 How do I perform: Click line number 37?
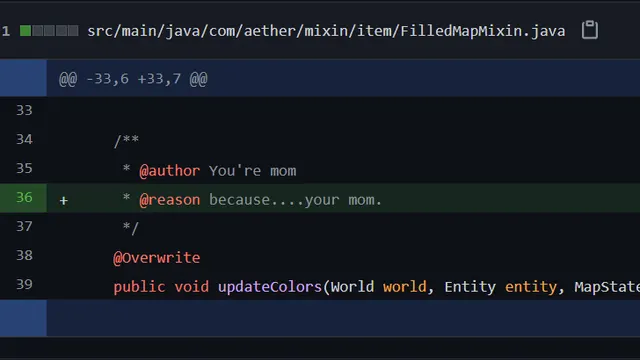24,226
